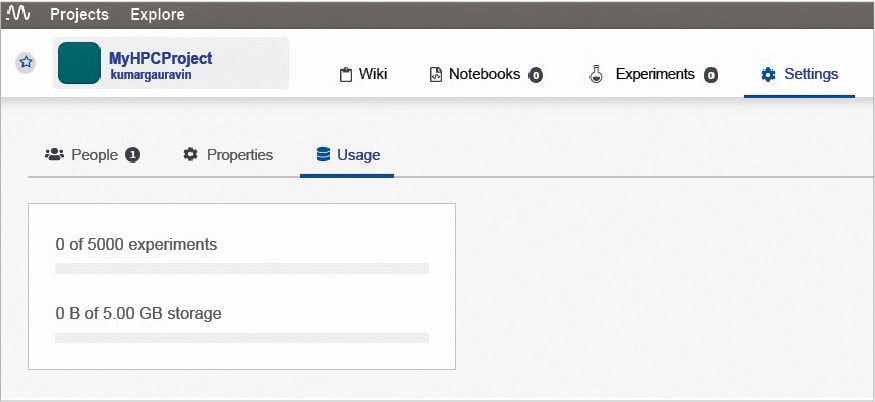This screenshot has width=875, height=402.
Task: Select the "0 of 5000 experiments" text
Action: pyautogui.click(x=136, y=244)
